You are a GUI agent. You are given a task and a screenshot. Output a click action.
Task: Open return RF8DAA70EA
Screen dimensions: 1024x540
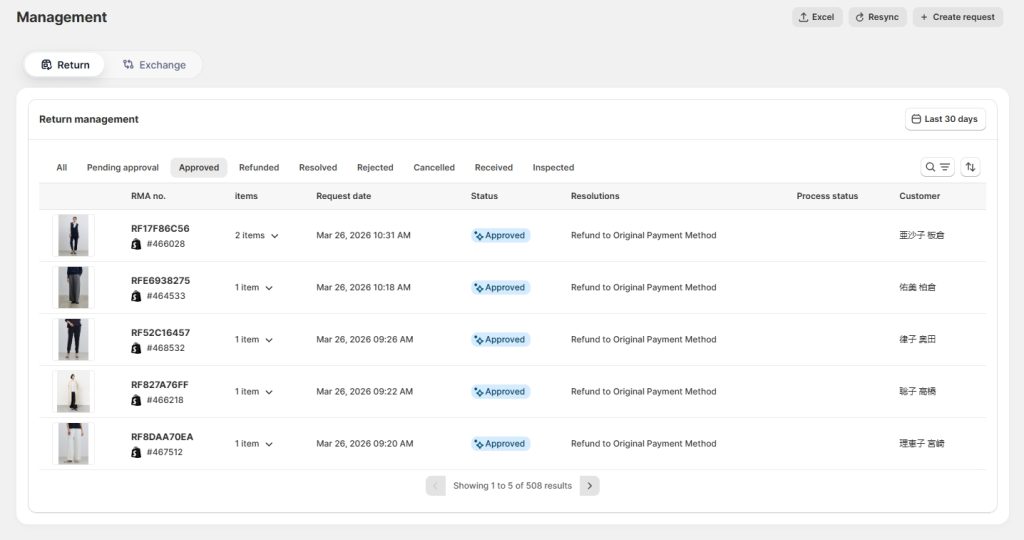[x=162, y=437]
